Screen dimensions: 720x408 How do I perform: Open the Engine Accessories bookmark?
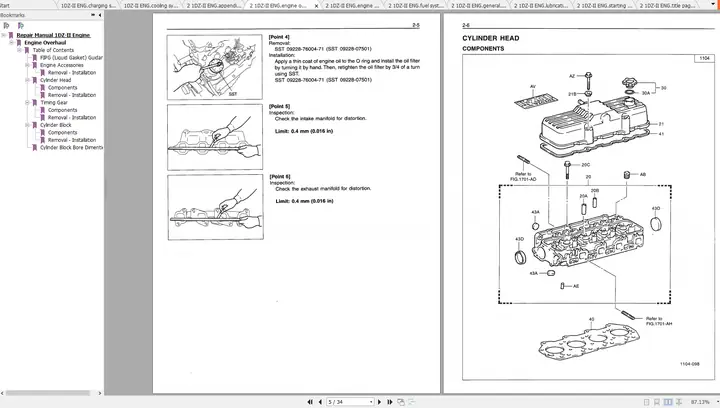pos(62,65)
